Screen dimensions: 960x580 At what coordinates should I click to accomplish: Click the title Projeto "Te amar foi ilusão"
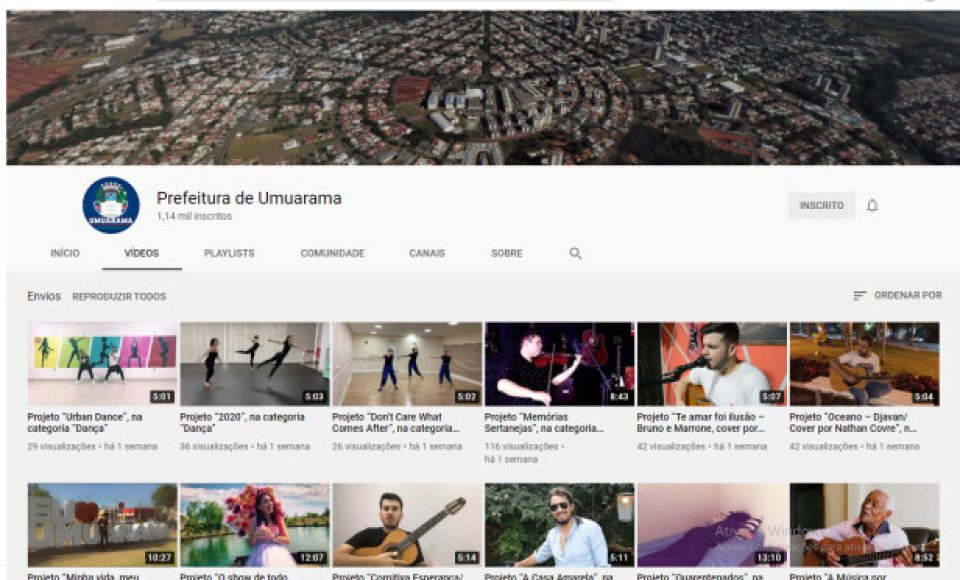[x=700, y=423]
